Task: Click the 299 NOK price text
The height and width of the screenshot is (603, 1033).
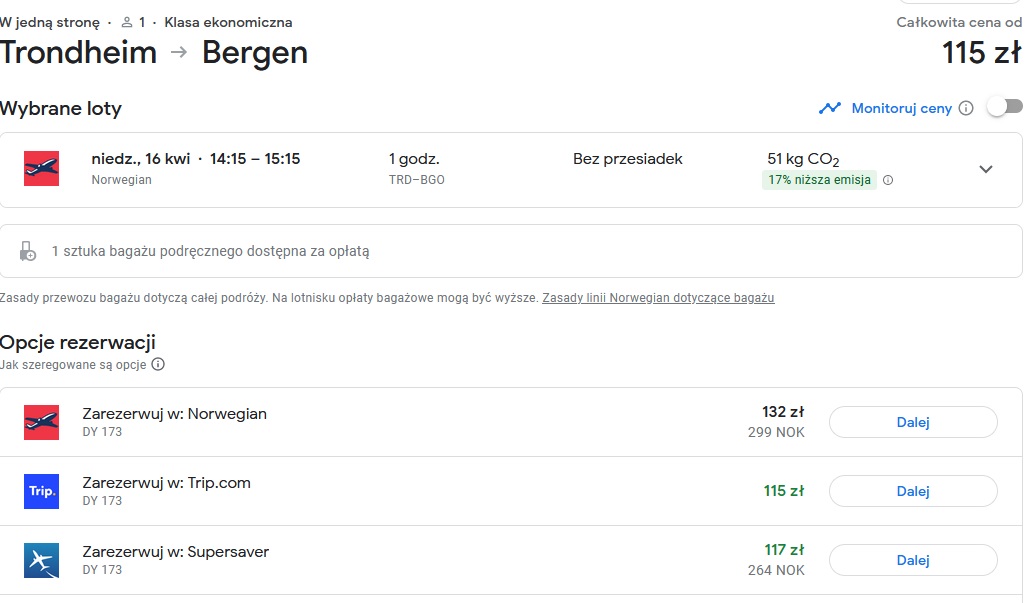Action: point(776,432)
